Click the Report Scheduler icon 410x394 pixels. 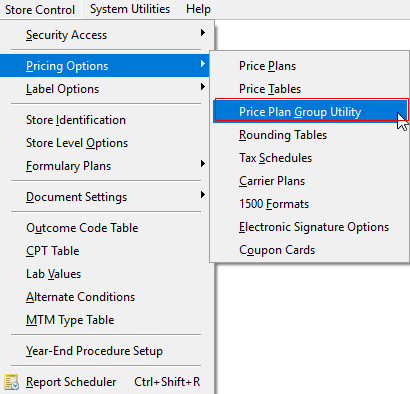(x=12, y=382)
